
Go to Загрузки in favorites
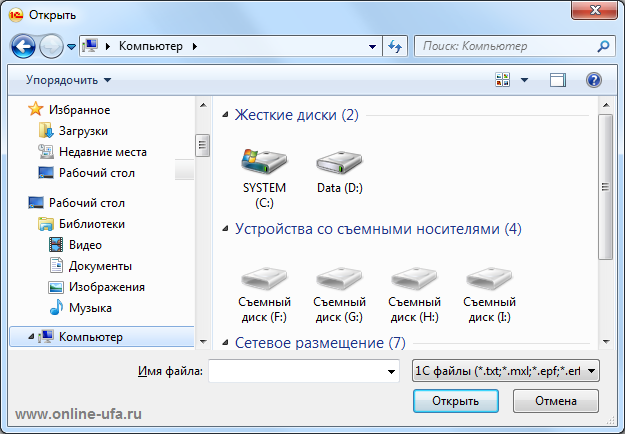point(83,131)
